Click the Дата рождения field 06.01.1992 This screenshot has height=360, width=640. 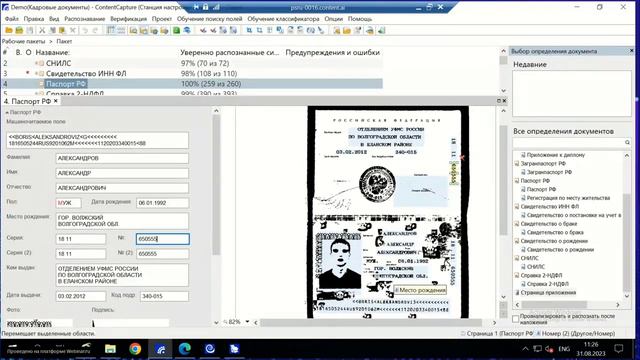point(162,203)
